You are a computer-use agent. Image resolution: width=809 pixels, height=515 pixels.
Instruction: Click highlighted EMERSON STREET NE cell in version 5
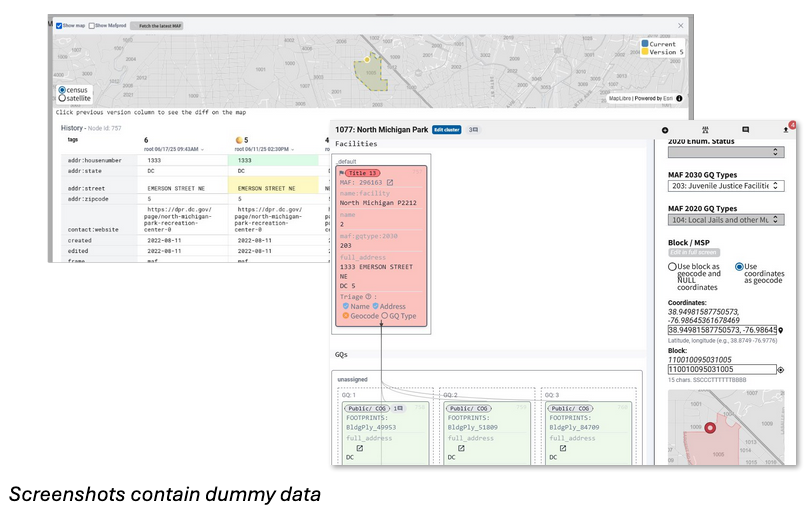pos(273,186)
